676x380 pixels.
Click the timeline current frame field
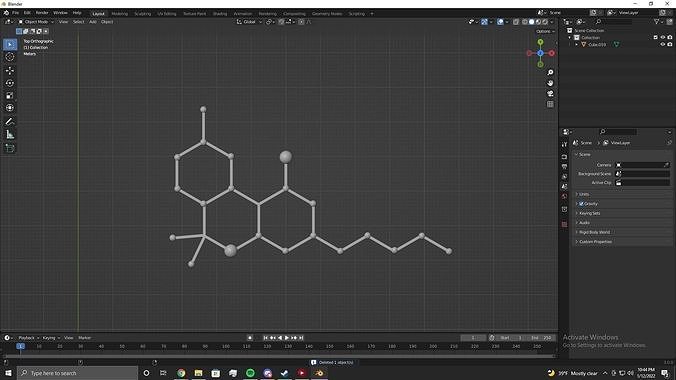[x=473, y=338]
